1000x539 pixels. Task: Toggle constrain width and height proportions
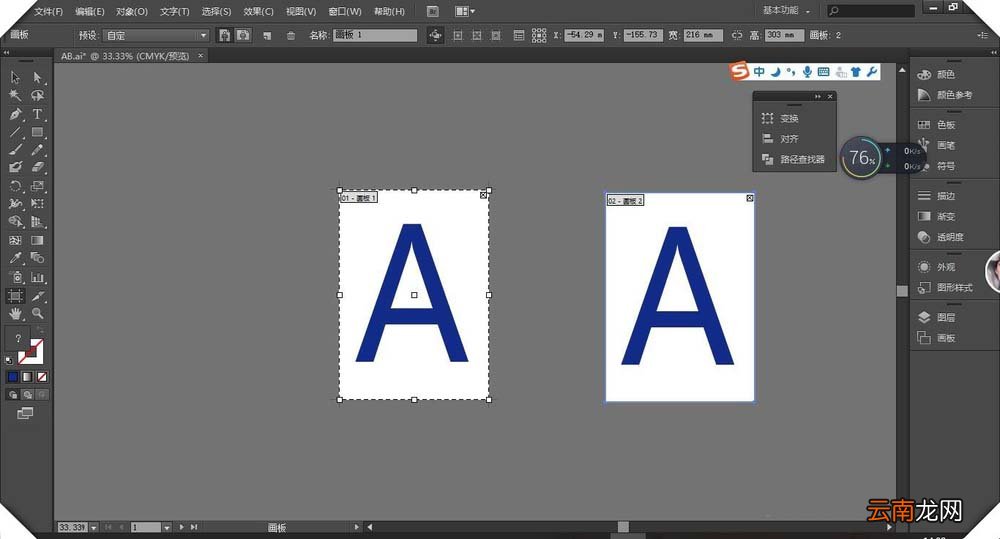(737, 35)
